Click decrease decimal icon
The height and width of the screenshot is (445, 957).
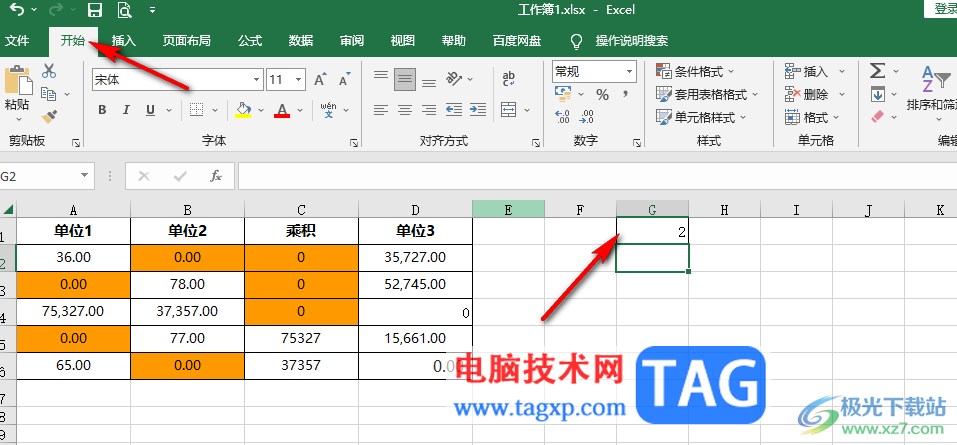click(587, 116)
